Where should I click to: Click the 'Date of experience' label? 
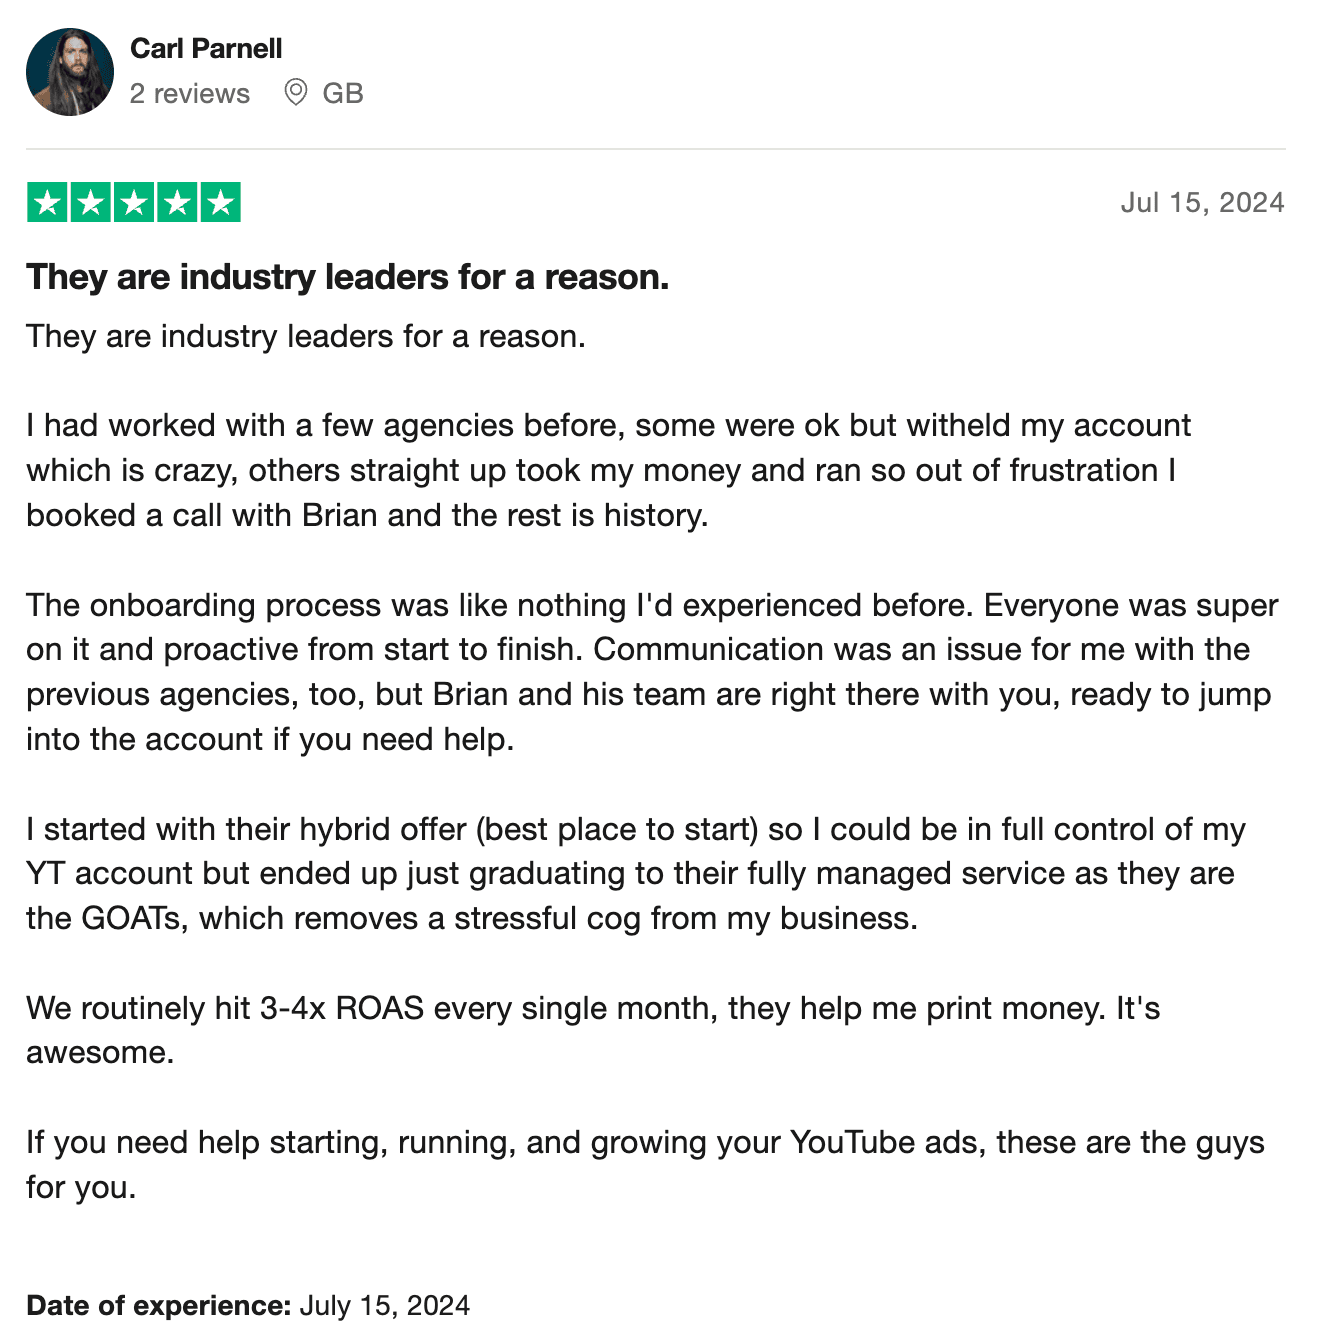[x=158, y=1305]
